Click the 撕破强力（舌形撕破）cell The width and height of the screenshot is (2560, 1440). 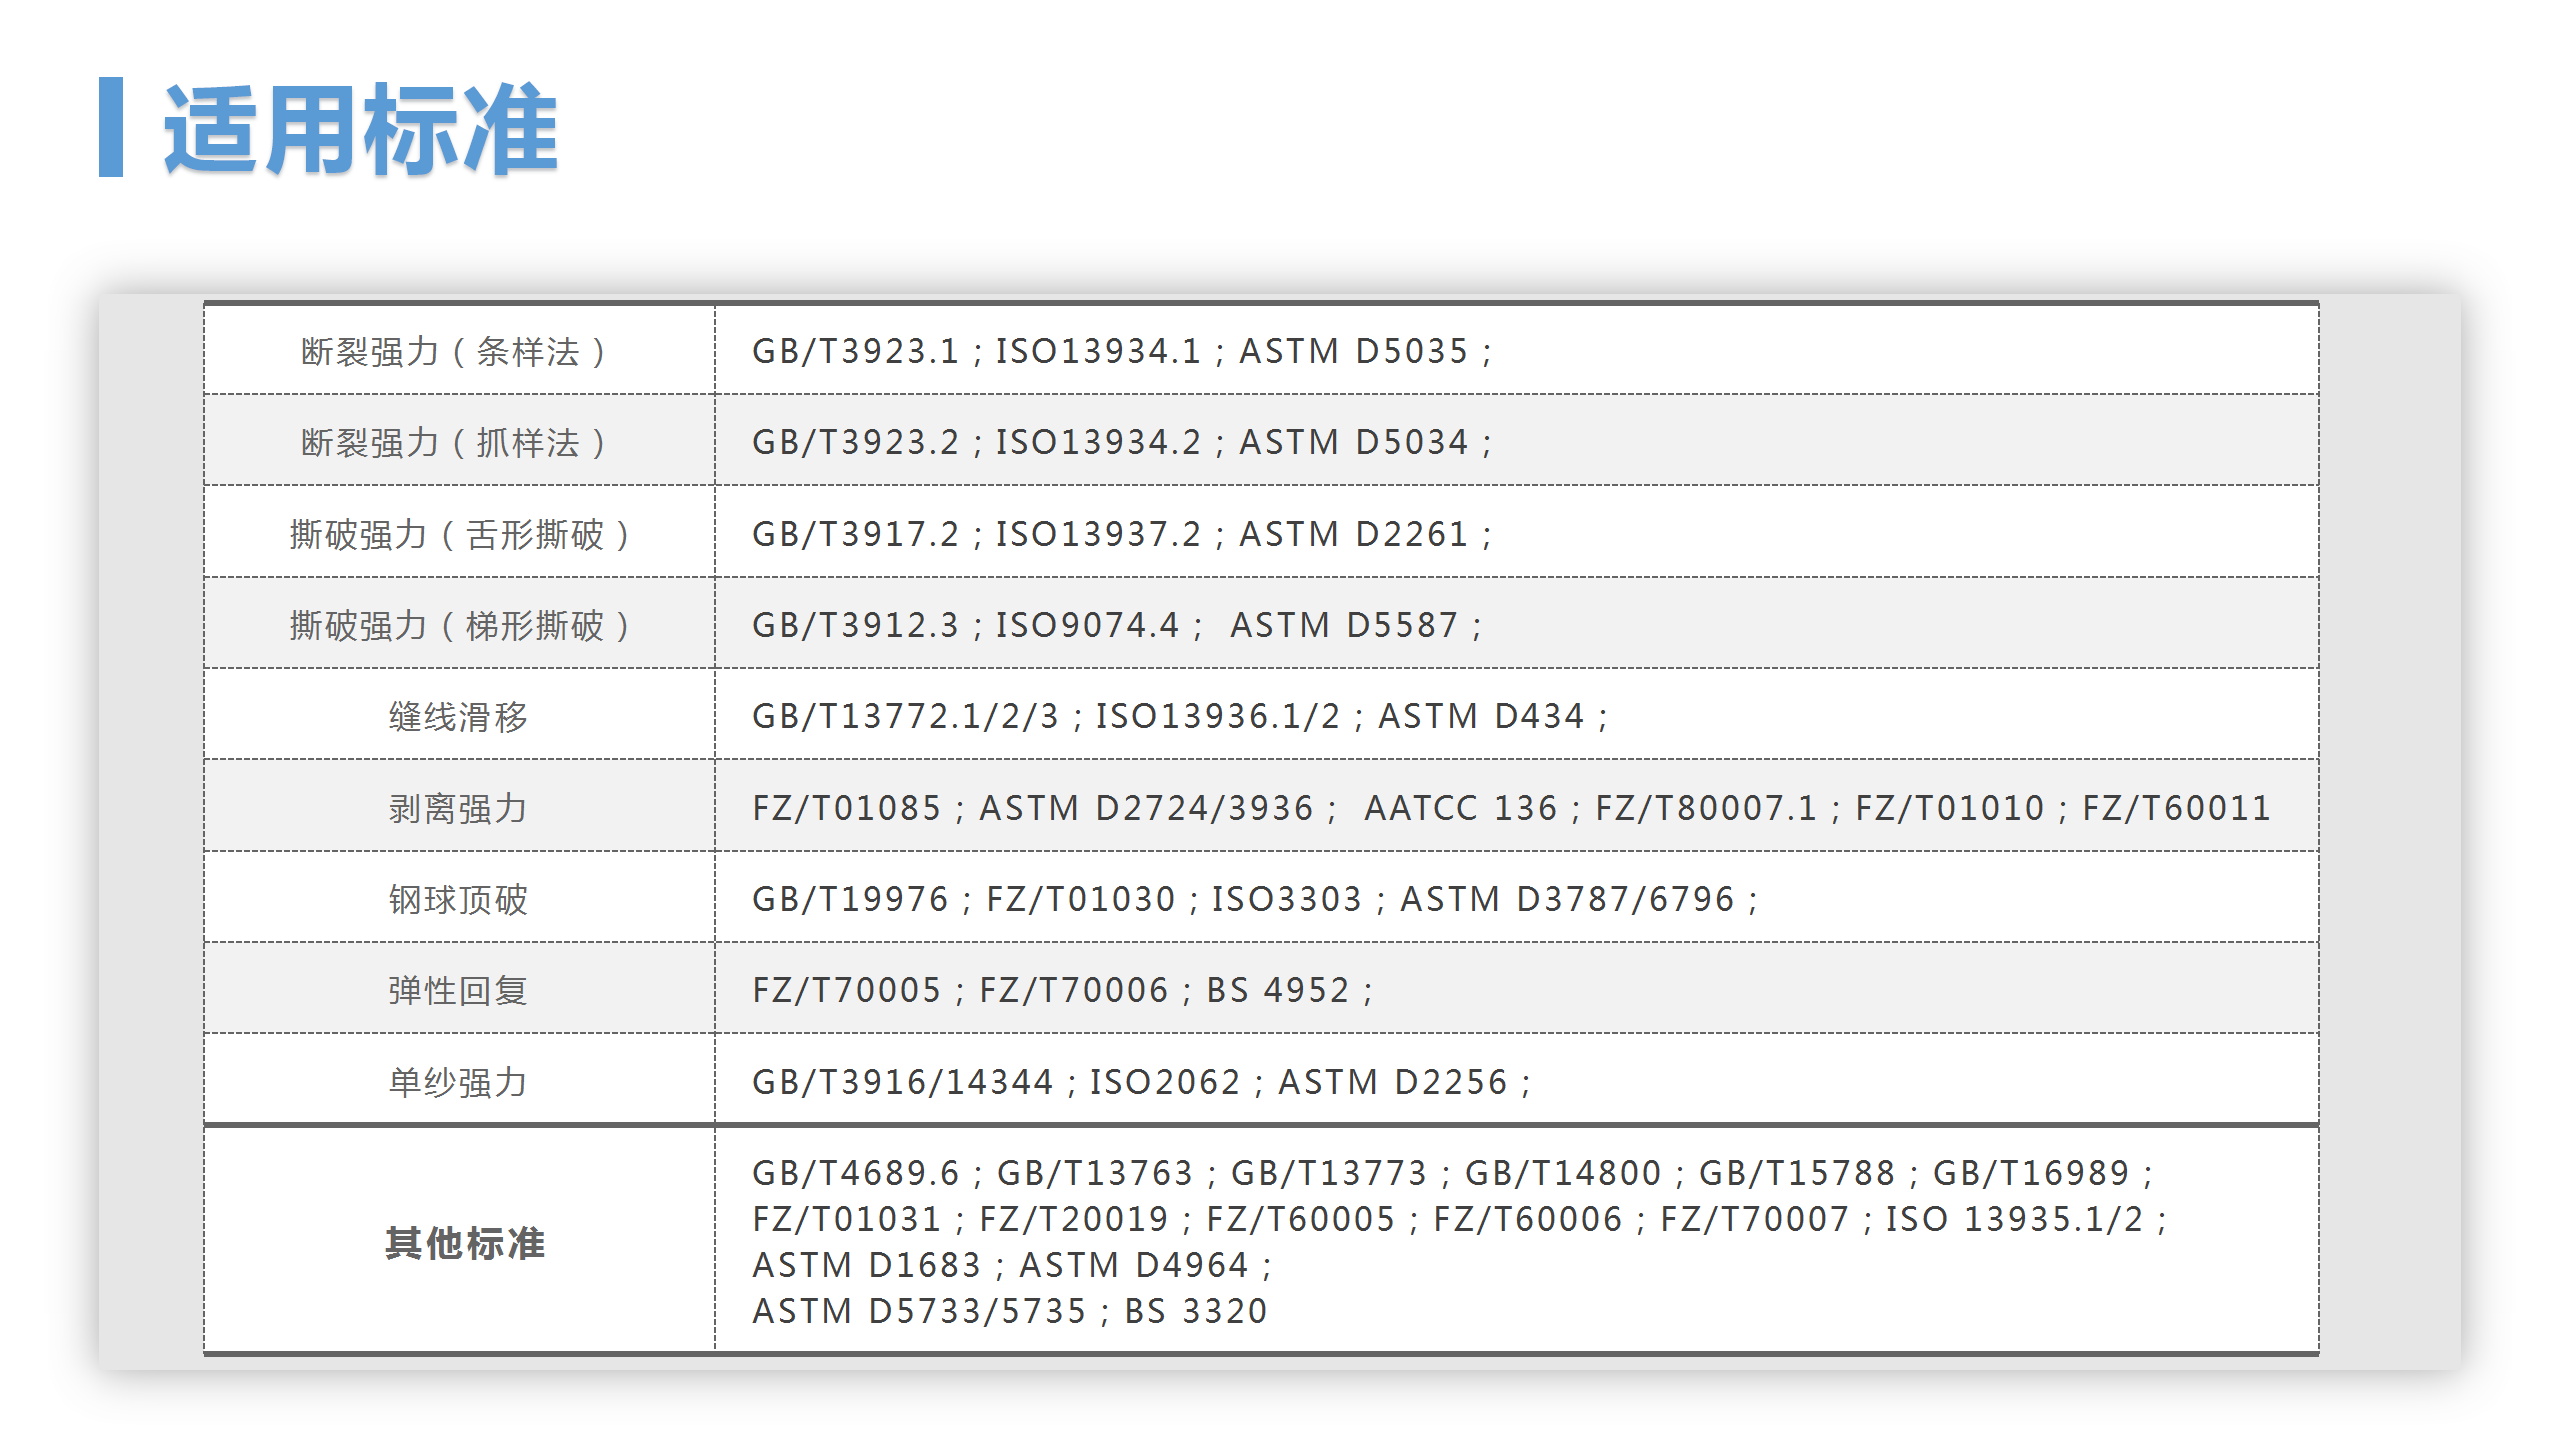458,535
